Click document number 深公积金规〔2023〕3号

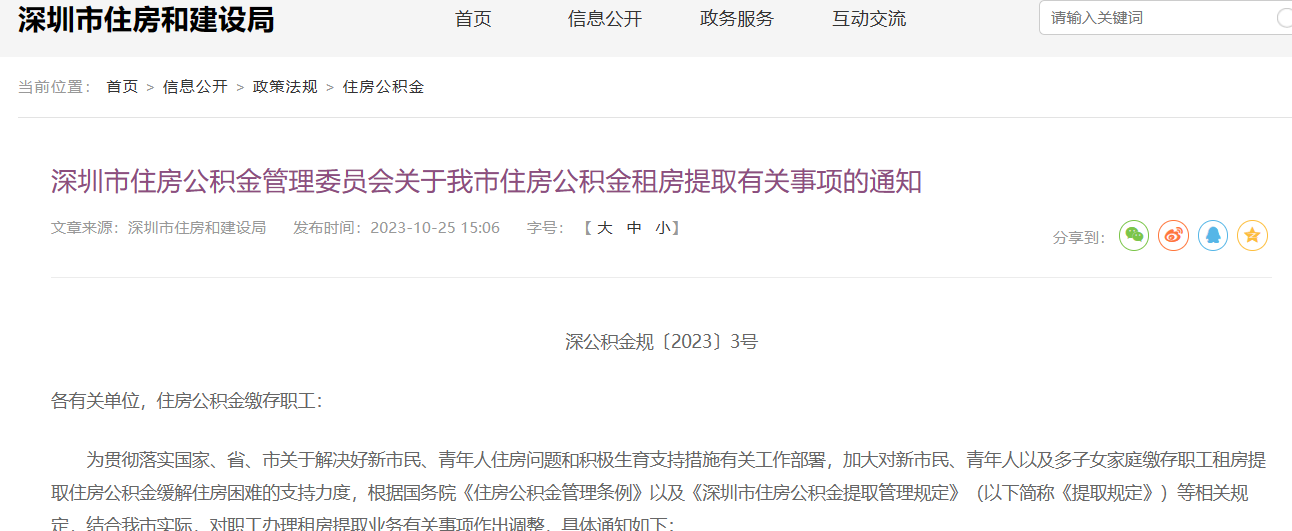[x=661, y=342]
